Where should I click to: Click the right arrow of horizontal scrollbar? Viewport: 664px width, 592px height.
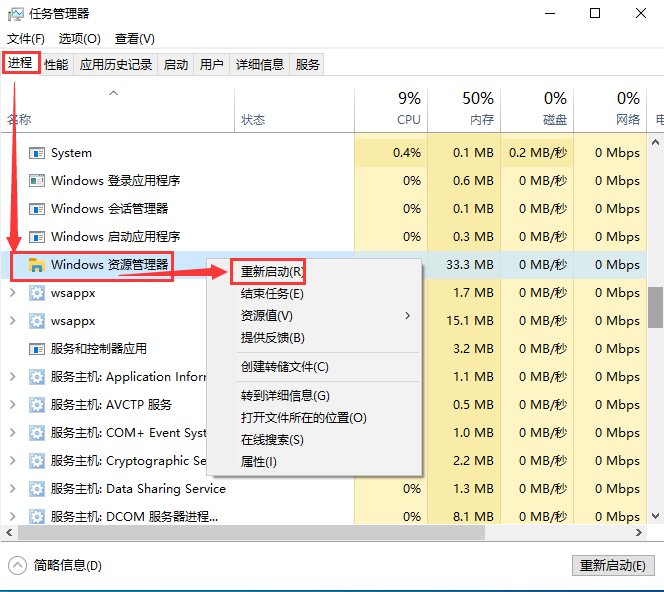pyautogui.click(x=639, y=533)
